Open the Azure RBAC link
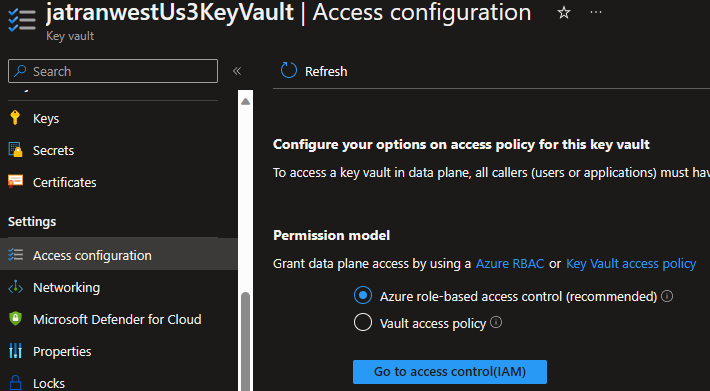710x391 pixels. [x=509, y=263]
